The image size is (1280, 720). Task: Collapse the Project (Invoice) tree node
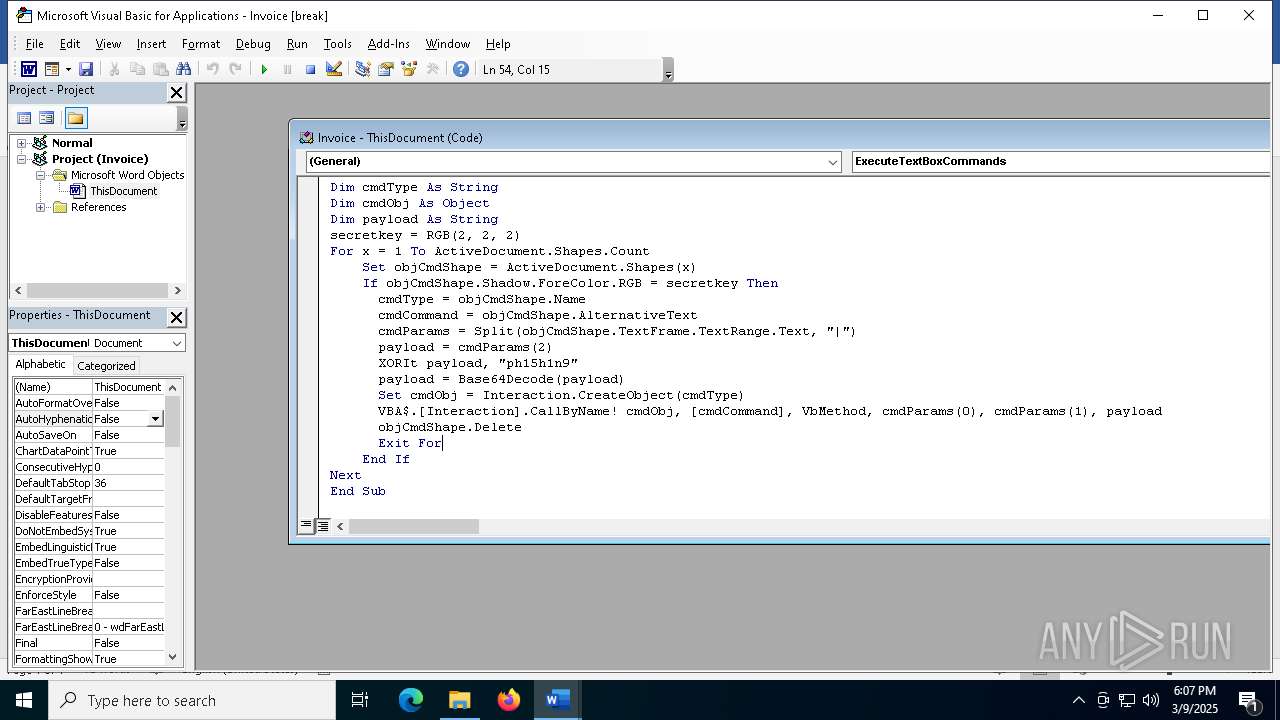click(x=21, y=159)
